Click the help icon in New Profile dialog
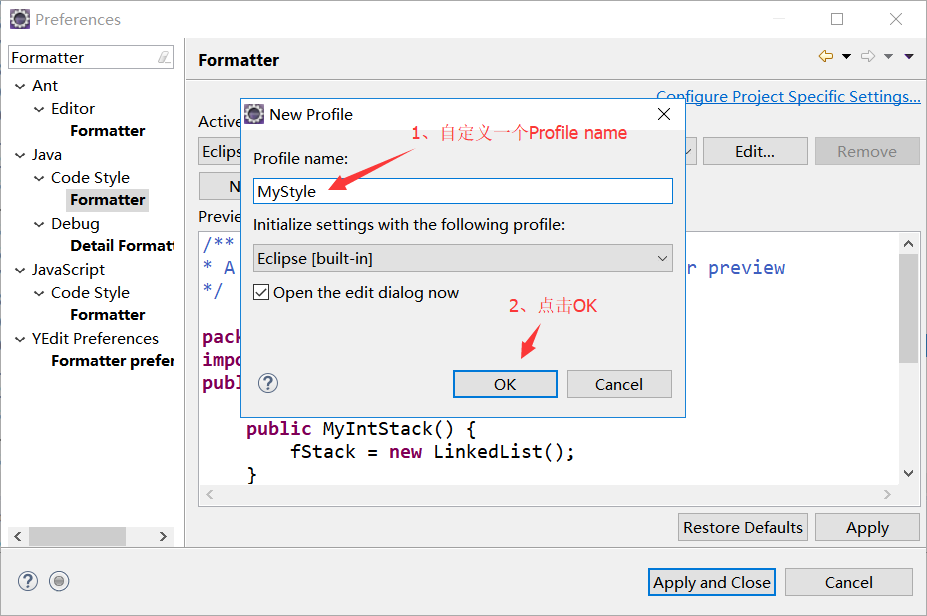Image resolution: width=927 pixels, height=616 pixels. click(x=268, y=384)
